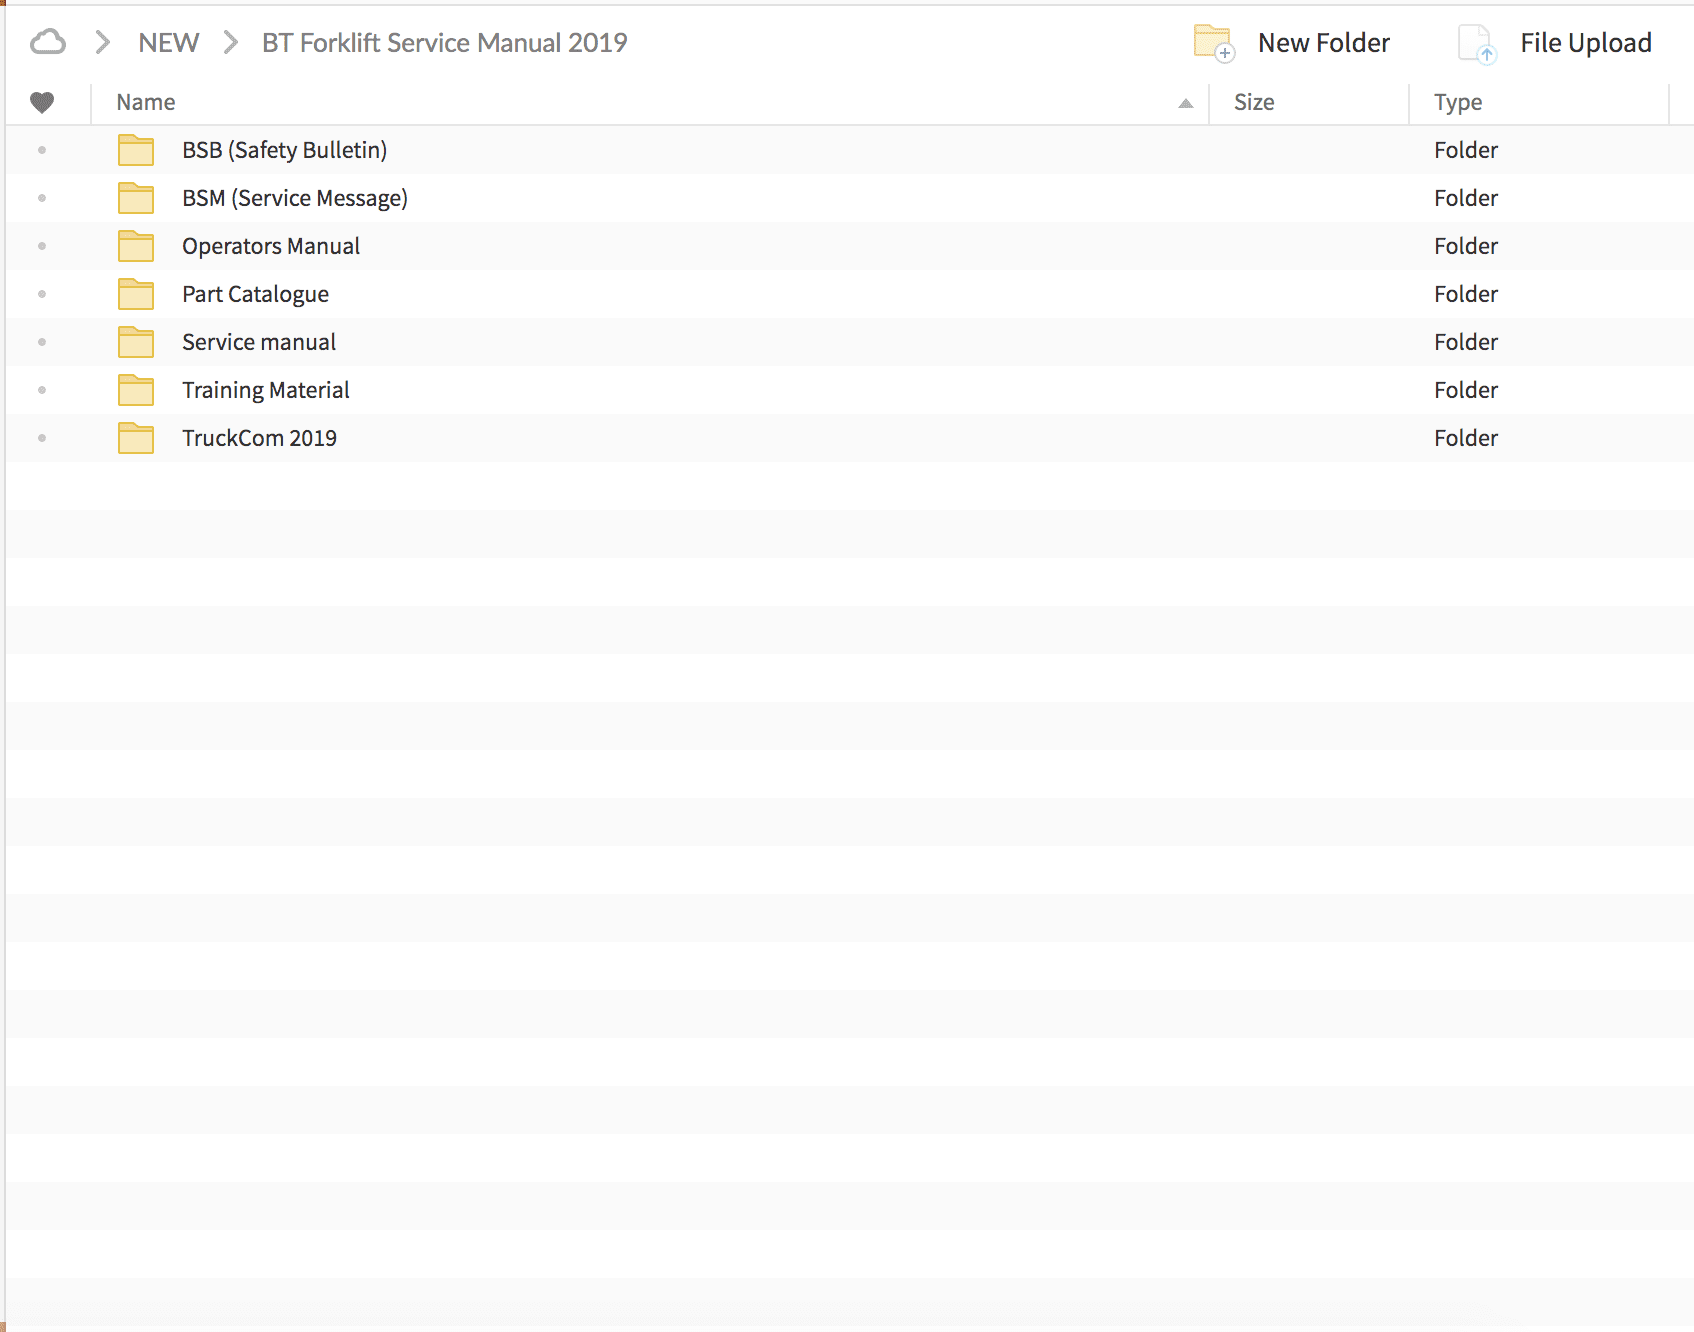Click the Operators Manual folder icon
This screenshot has width=1694, height=1332.
point(136,246)
